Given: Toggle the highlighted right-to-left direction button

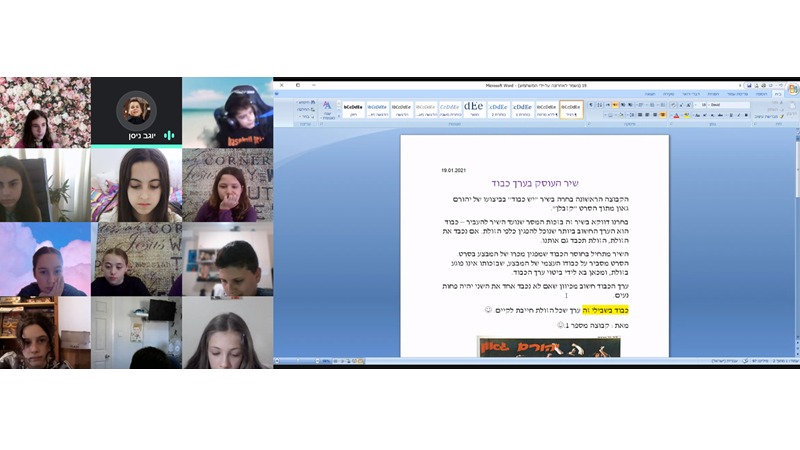Looking at the screenshot, I should click(615, 105).
